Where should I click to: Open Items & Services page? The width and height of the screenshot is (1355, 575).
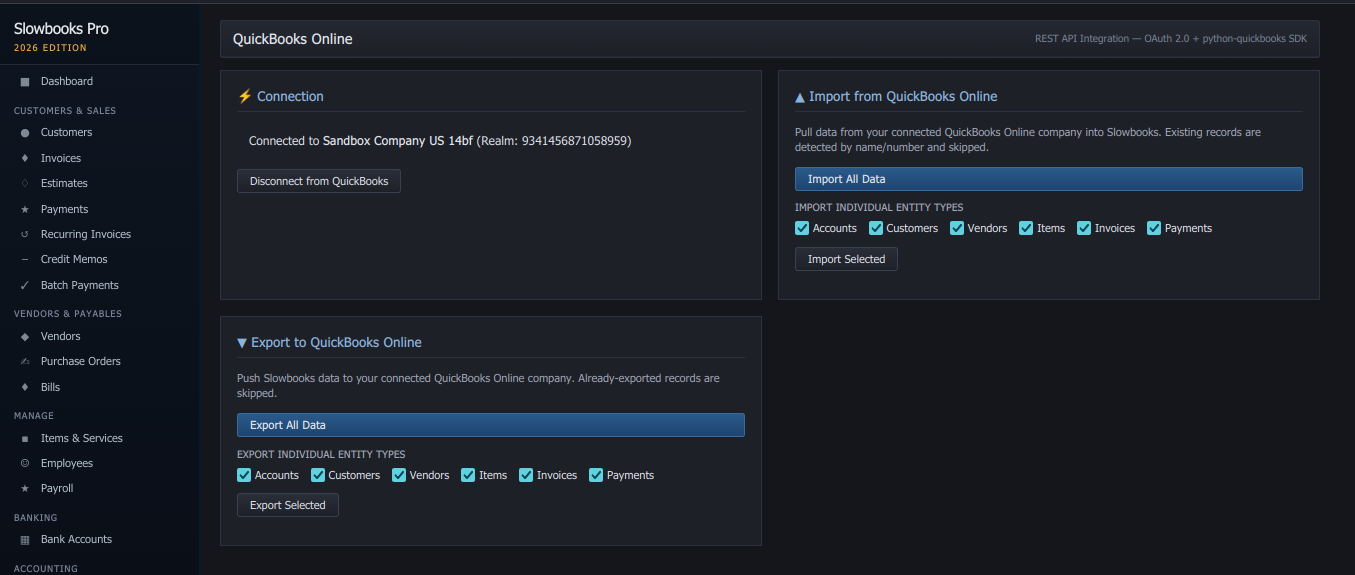point(82,438)
